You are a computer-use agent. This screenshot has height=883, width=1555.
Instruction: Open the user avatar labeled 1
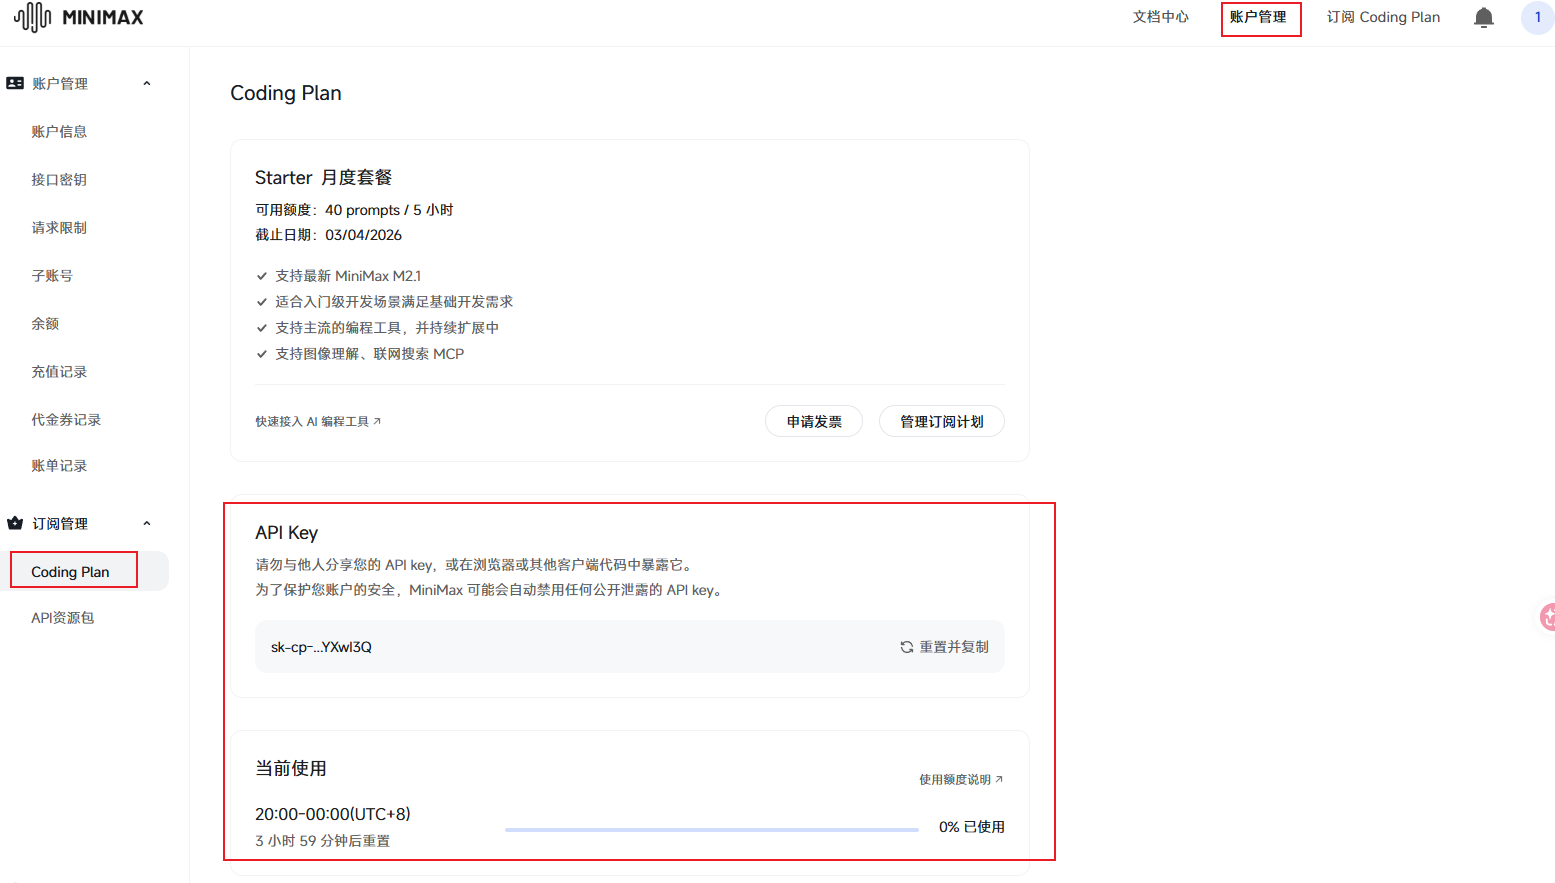pos(1538,17)
